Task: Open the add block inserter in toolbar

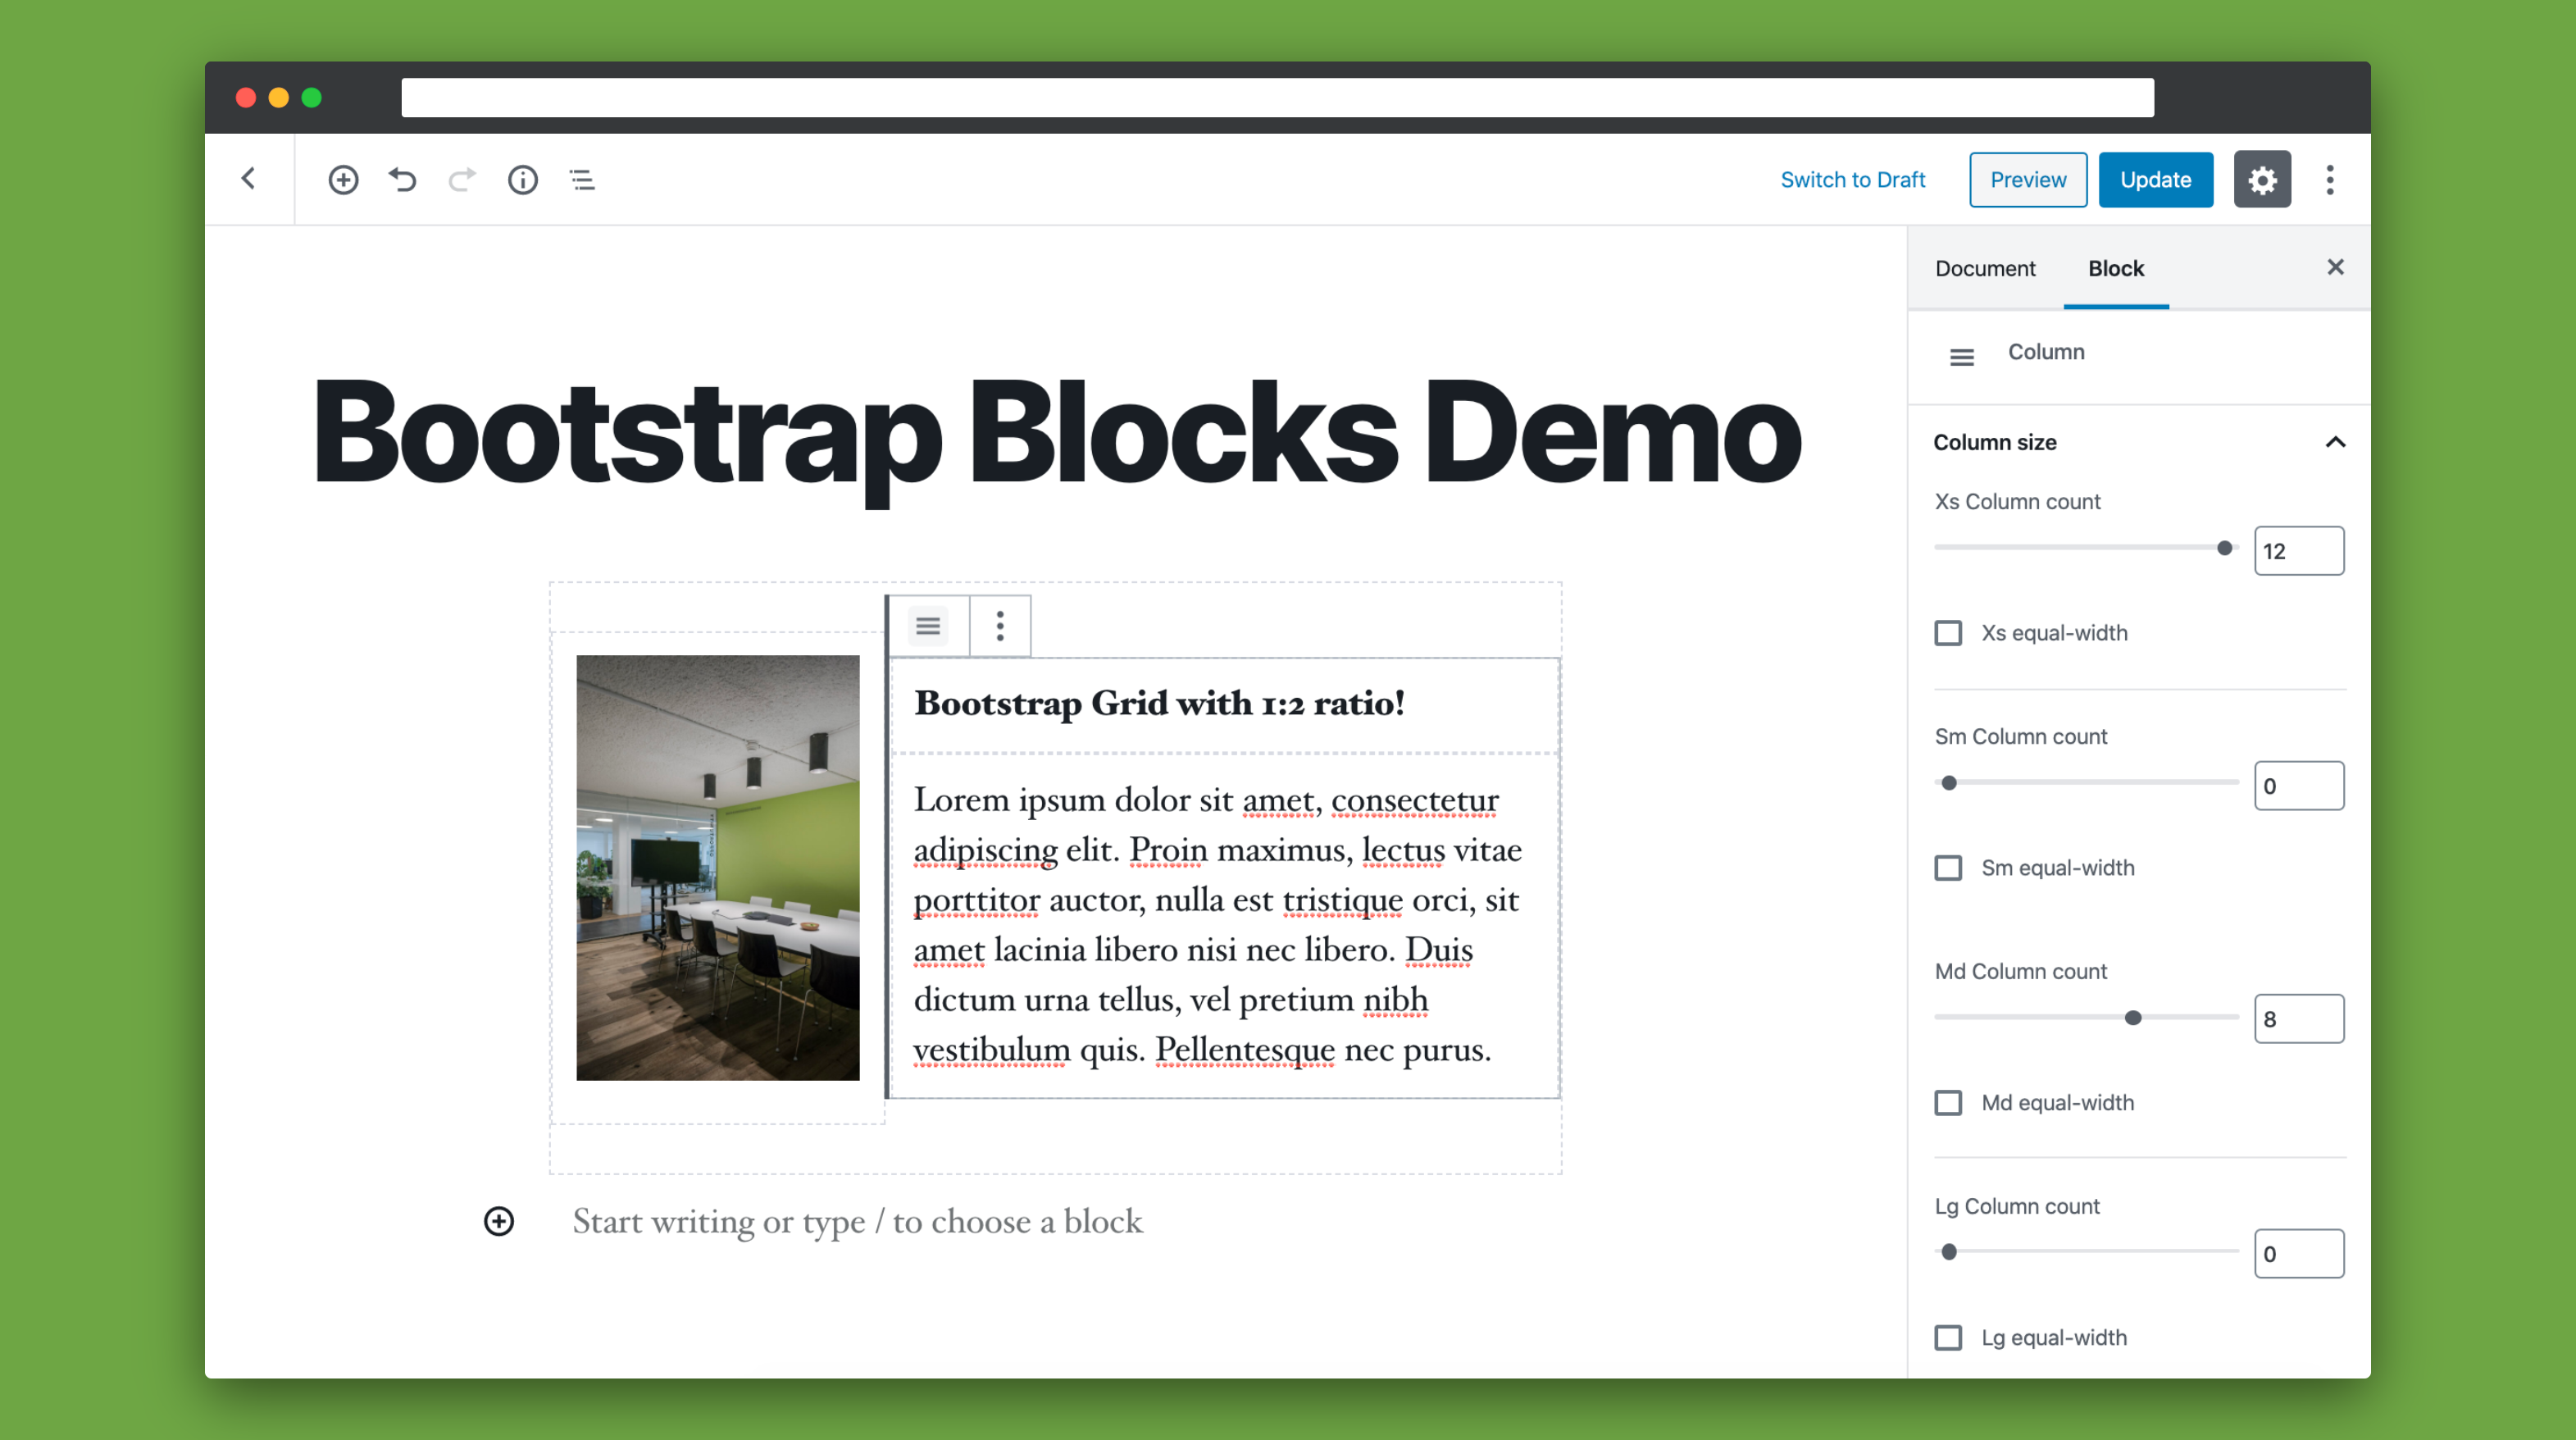Action: (343, 180)
